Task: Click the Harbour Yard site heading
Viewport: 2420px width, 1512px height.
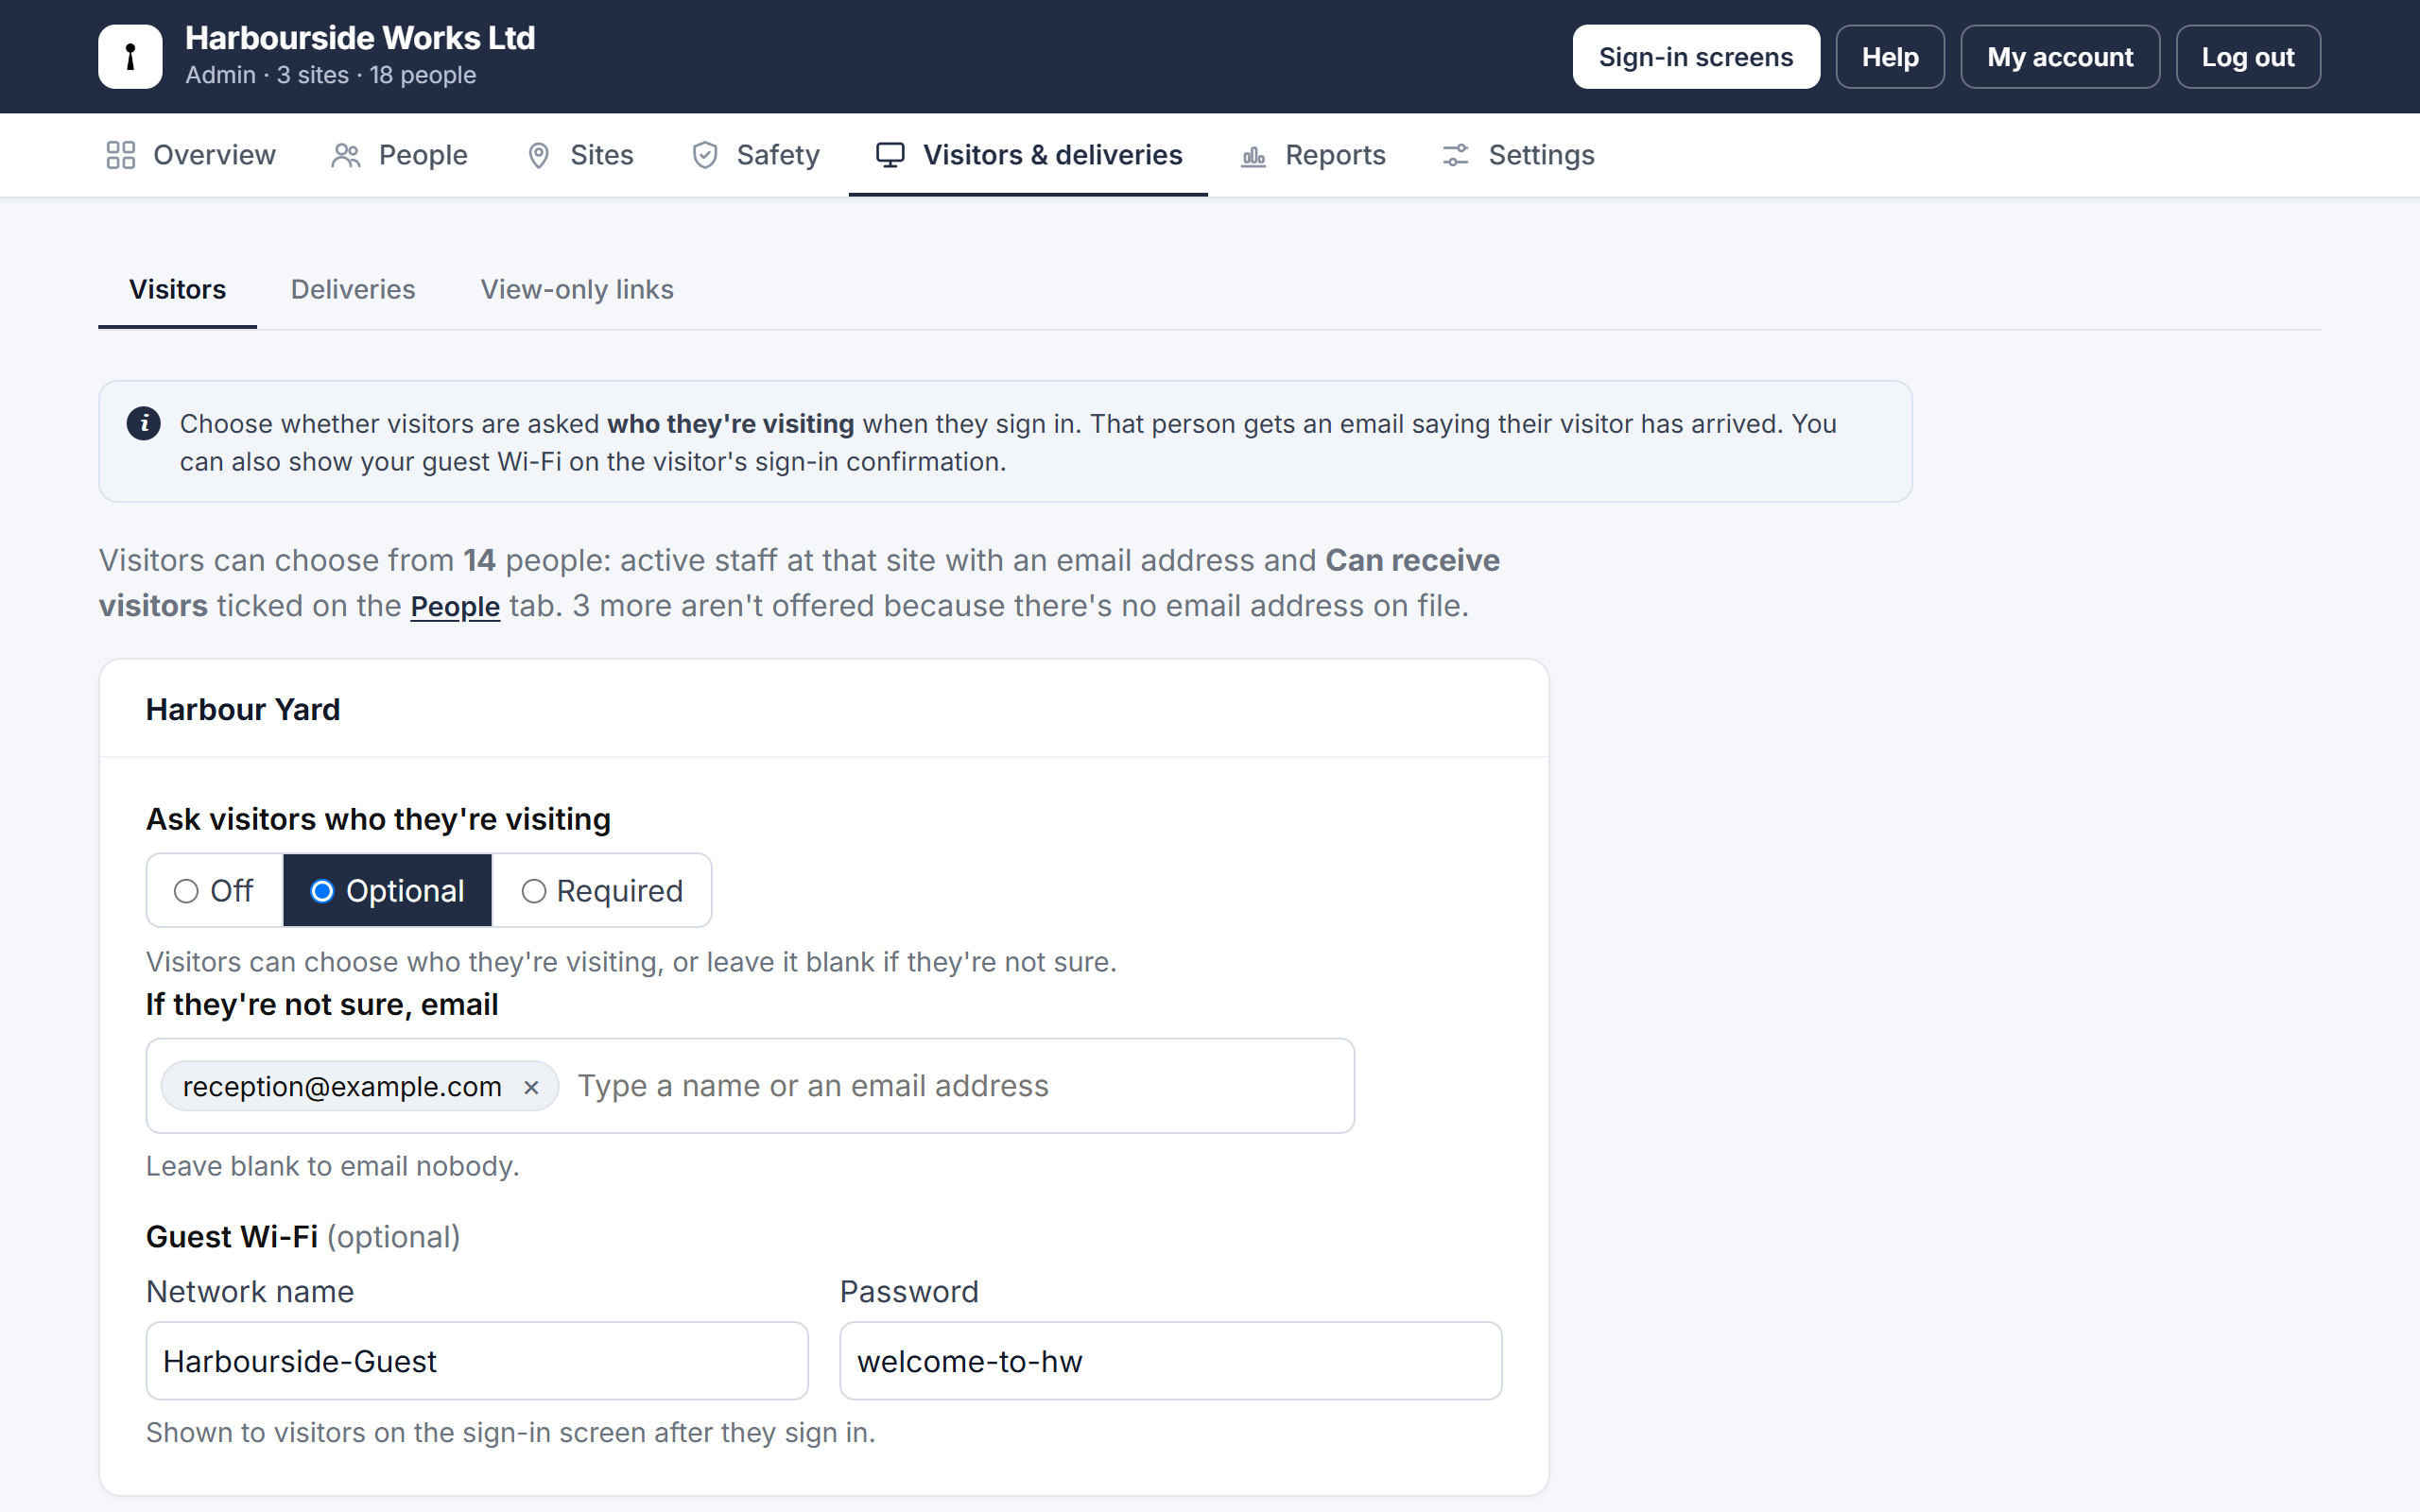Action: 243,709
